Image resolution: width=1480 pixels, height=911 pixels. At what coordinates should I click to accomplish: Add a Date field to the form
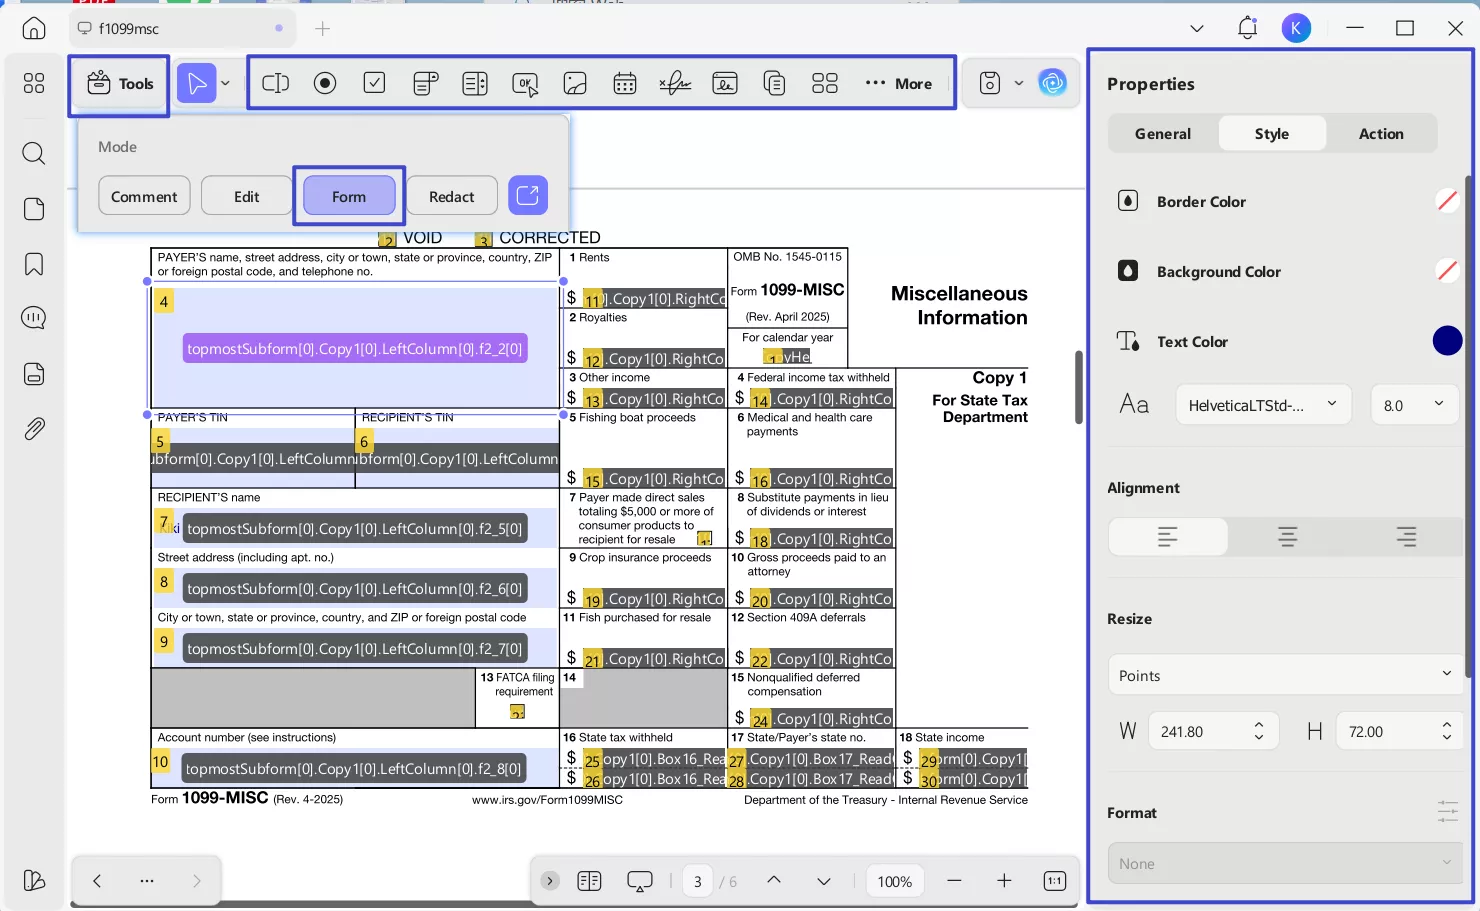click(x=625, y=83)
